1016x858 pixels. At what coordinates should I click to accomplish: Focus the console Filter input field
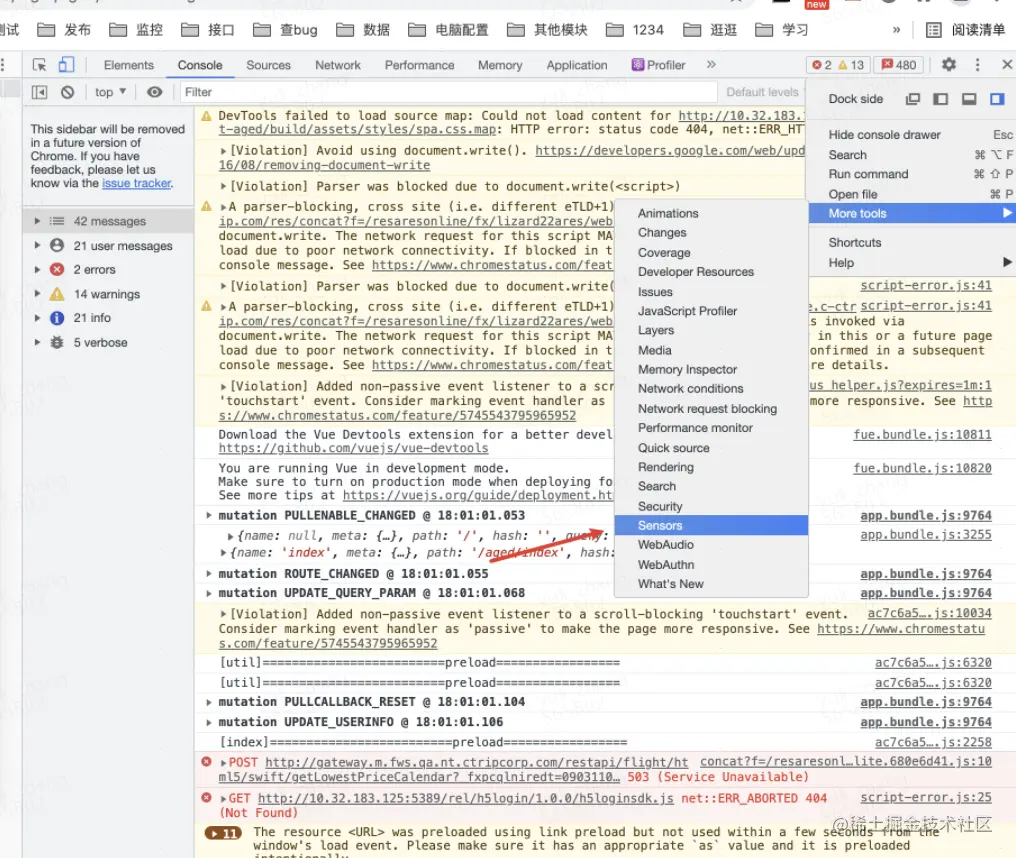point(448,92)
